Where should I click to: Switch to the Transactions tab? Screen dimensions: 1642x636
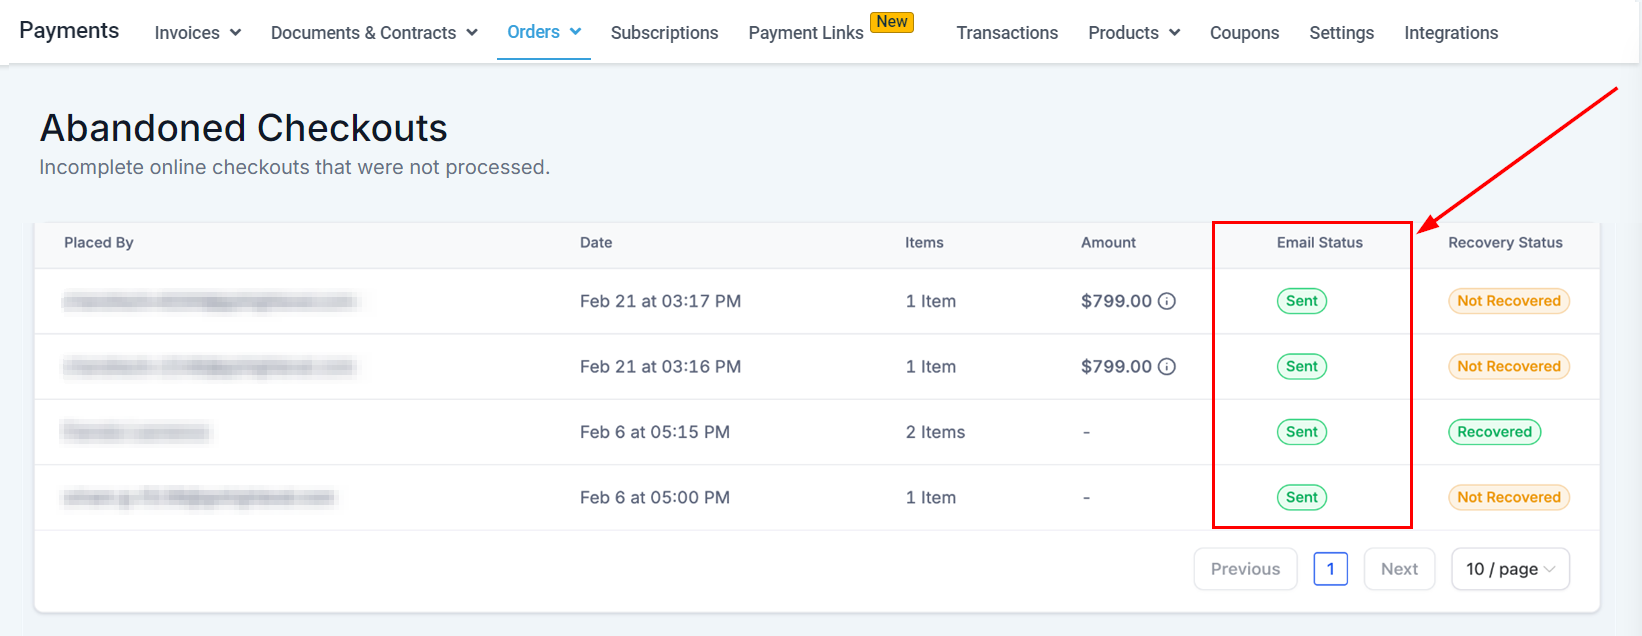(1006, 33)
